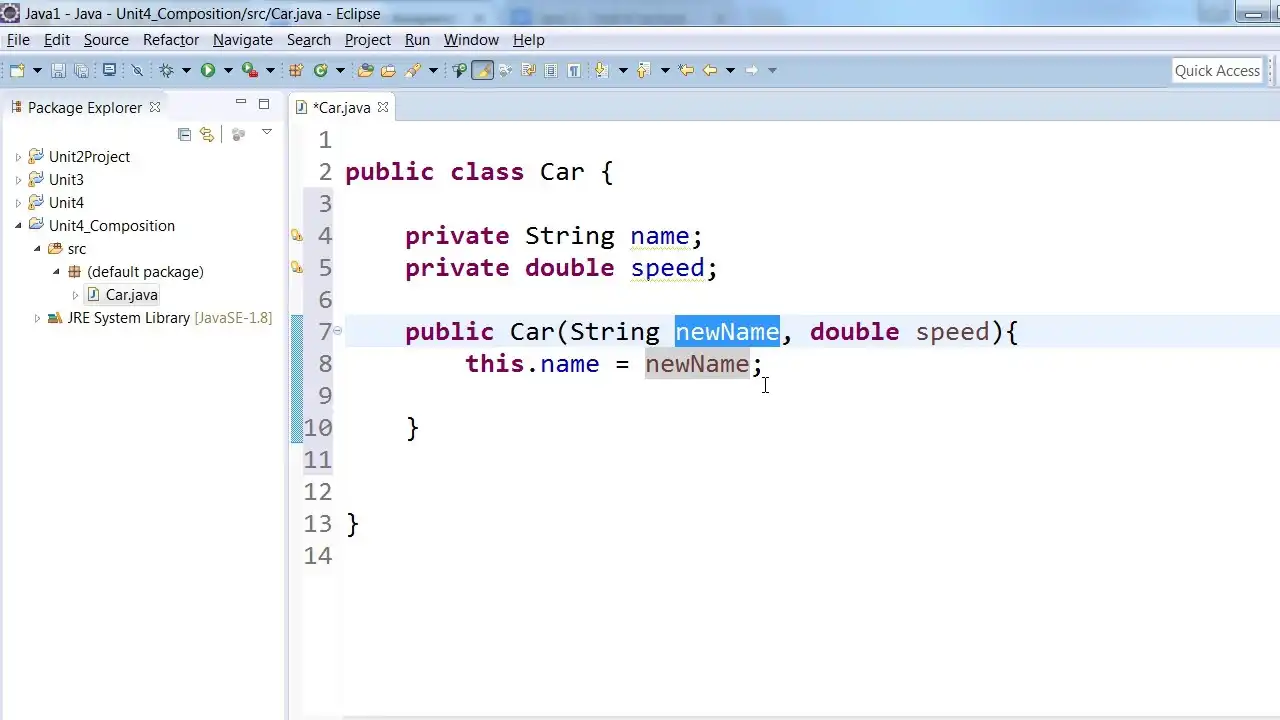Open the Refactor menu
This screenshot has width=1280, height=720.
pos(170,40)
